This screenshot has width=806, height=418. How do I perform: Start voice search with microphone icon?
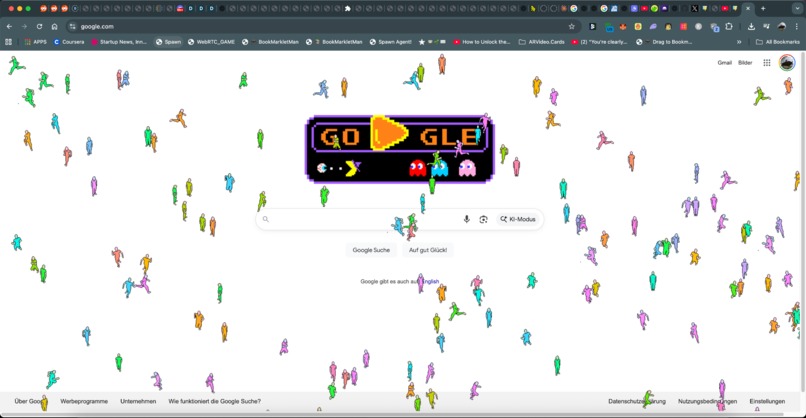click(466, 220)
